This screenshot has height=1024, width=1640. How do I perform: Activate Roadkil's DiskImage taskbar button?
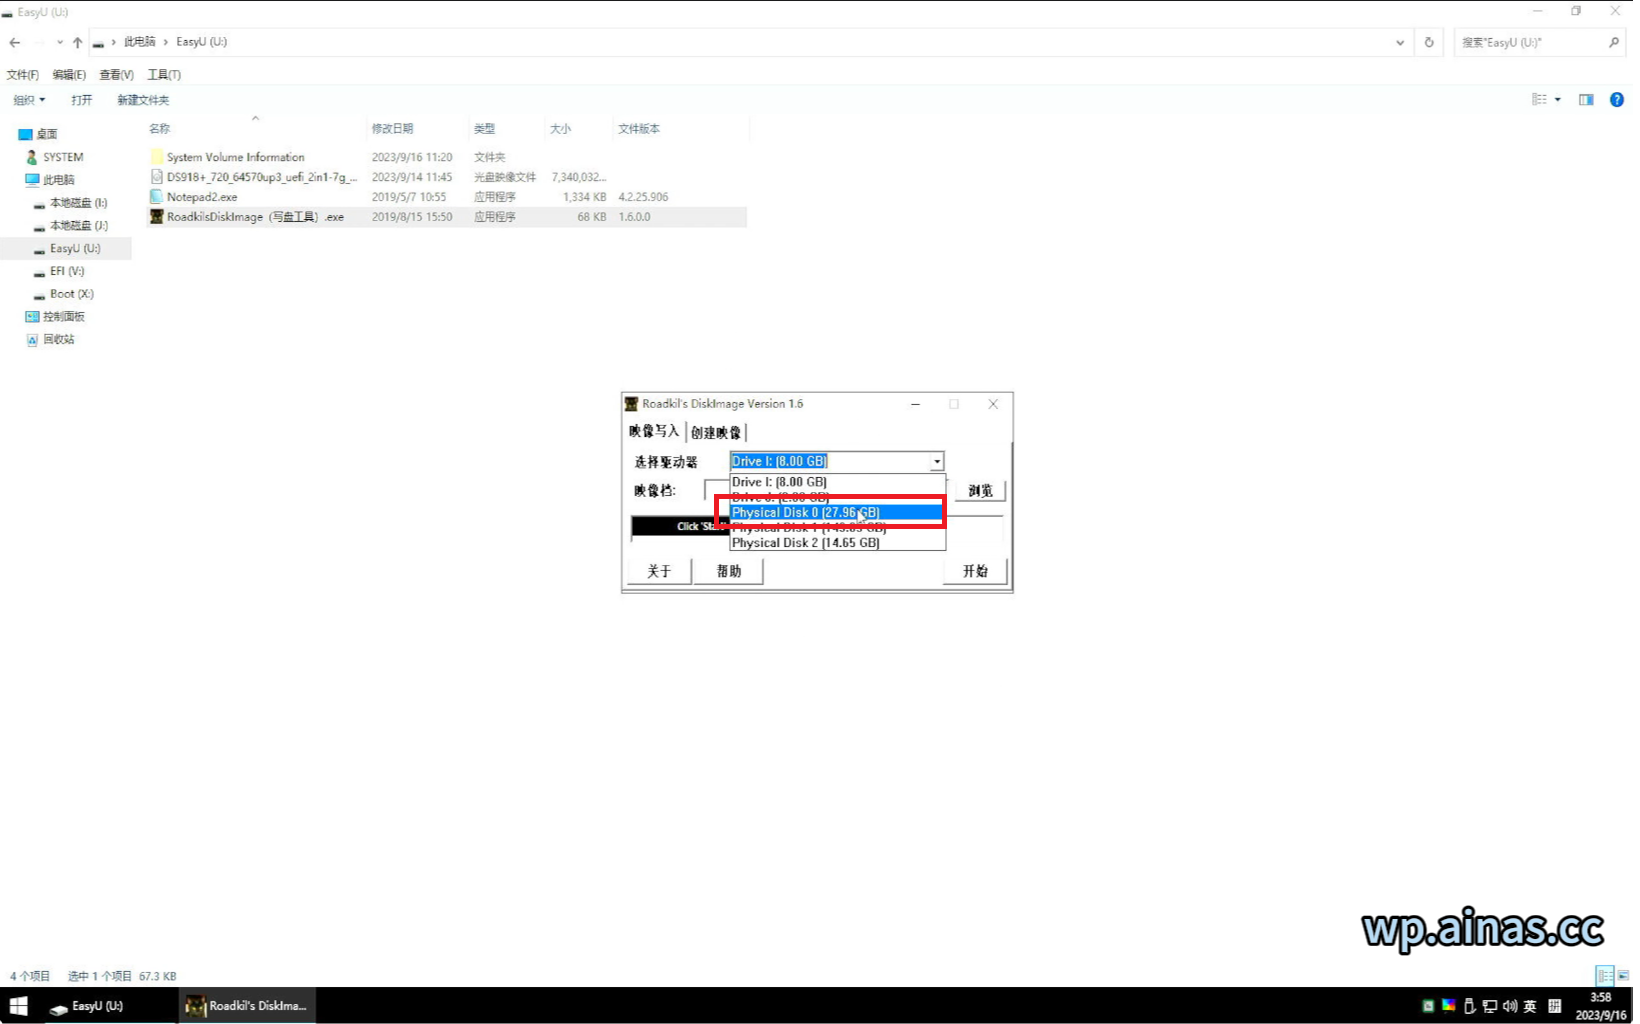pyautogui.click(x=248, y=1006)
